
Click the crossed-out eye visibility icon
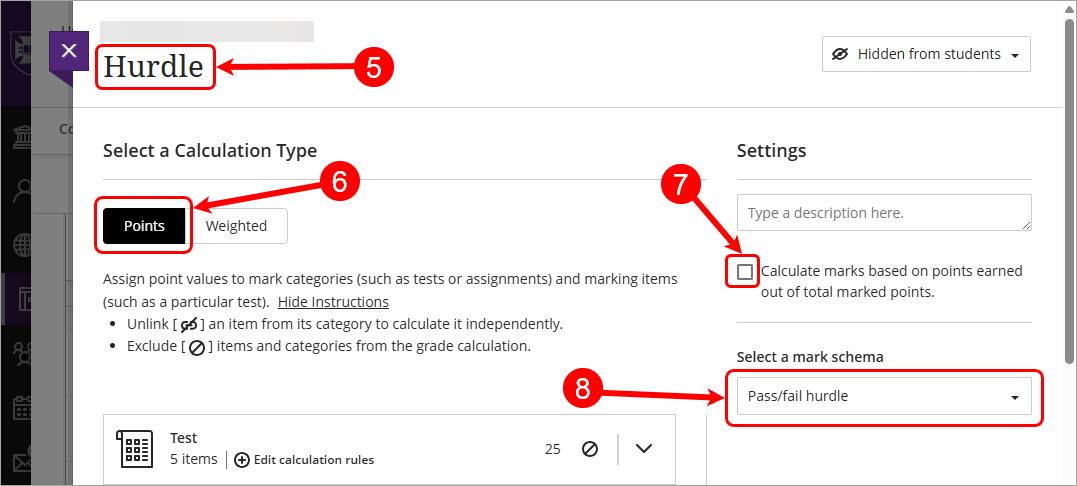(x=840, y=54)
